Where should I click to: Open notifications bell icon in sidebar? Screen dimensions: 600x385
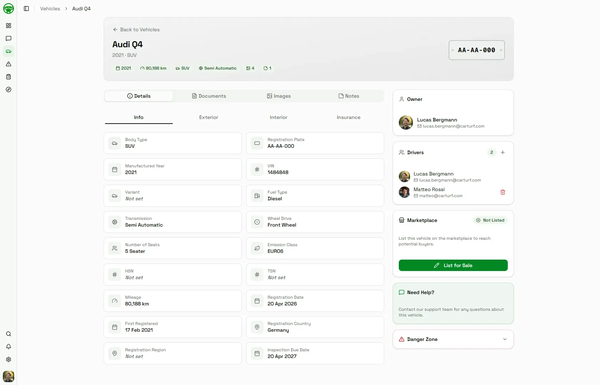[x=8, y=347]
